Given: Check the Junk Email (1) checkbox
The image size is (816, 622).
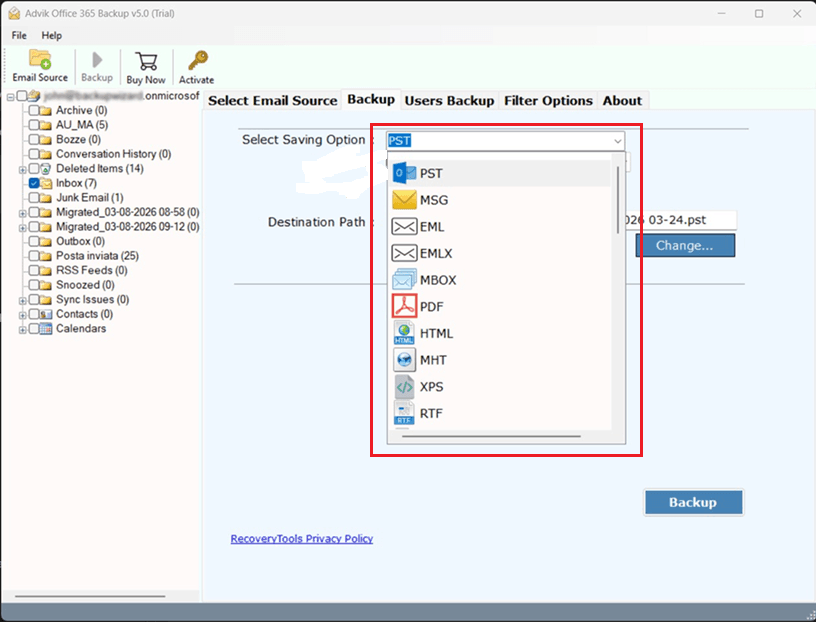Looking at the screenshot, I should 34,198.
